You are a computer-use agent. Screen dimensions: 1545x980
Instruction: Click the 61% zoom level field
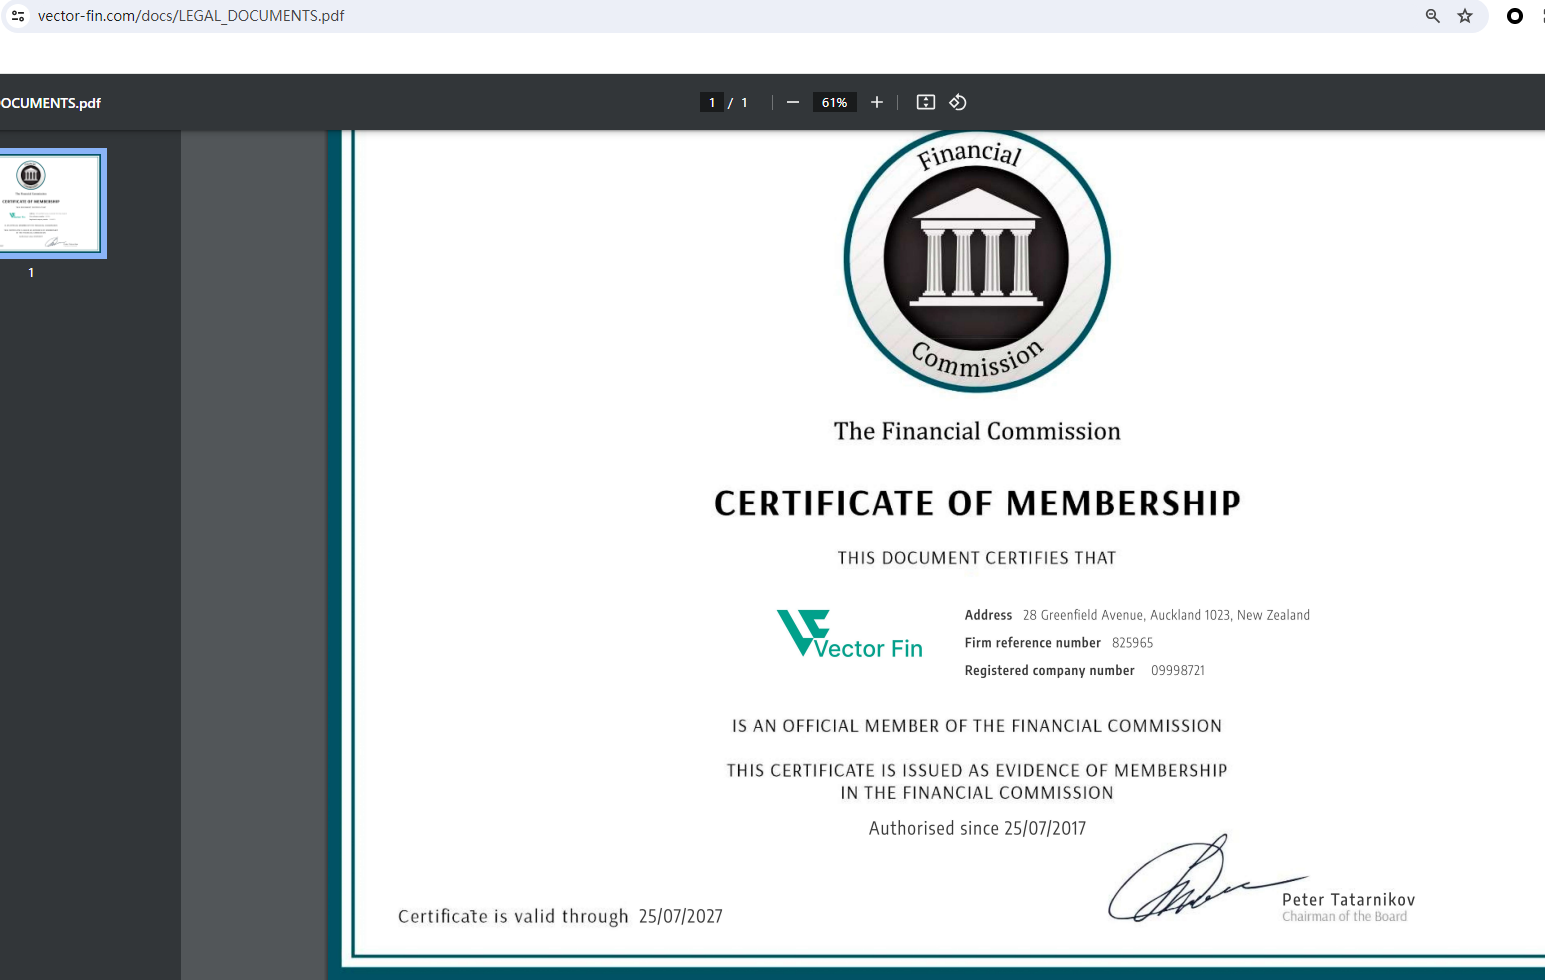coord(834,102)
